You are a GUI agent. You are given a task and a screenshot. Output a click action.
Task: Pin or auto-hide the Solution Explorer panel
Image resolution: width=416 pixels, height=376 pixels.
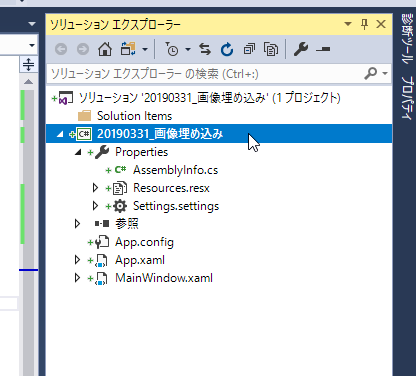(x=364, y=24)
